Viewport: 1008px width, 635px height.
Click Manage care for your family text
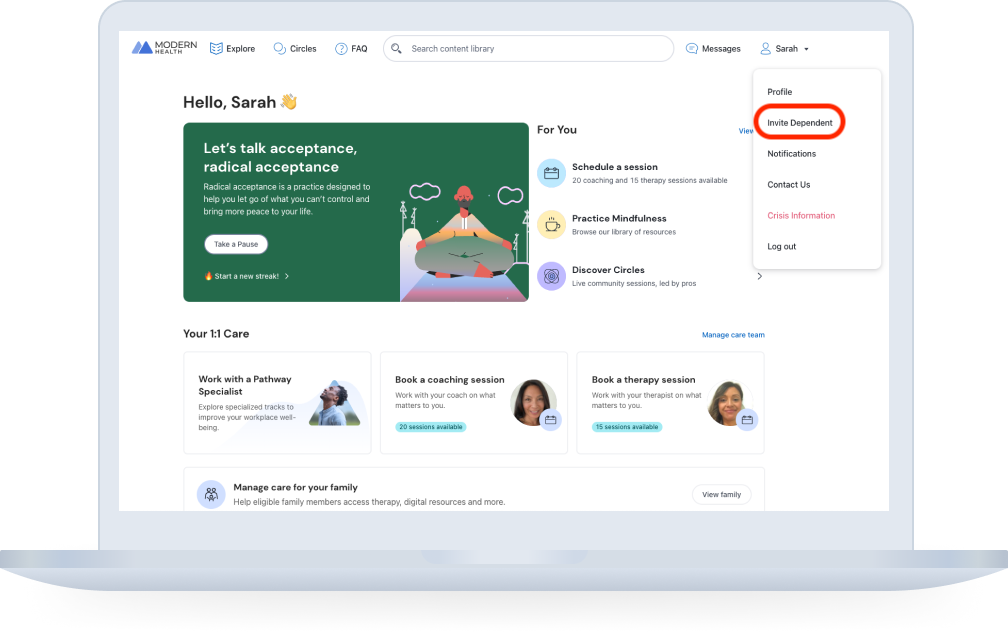point(295,487)
